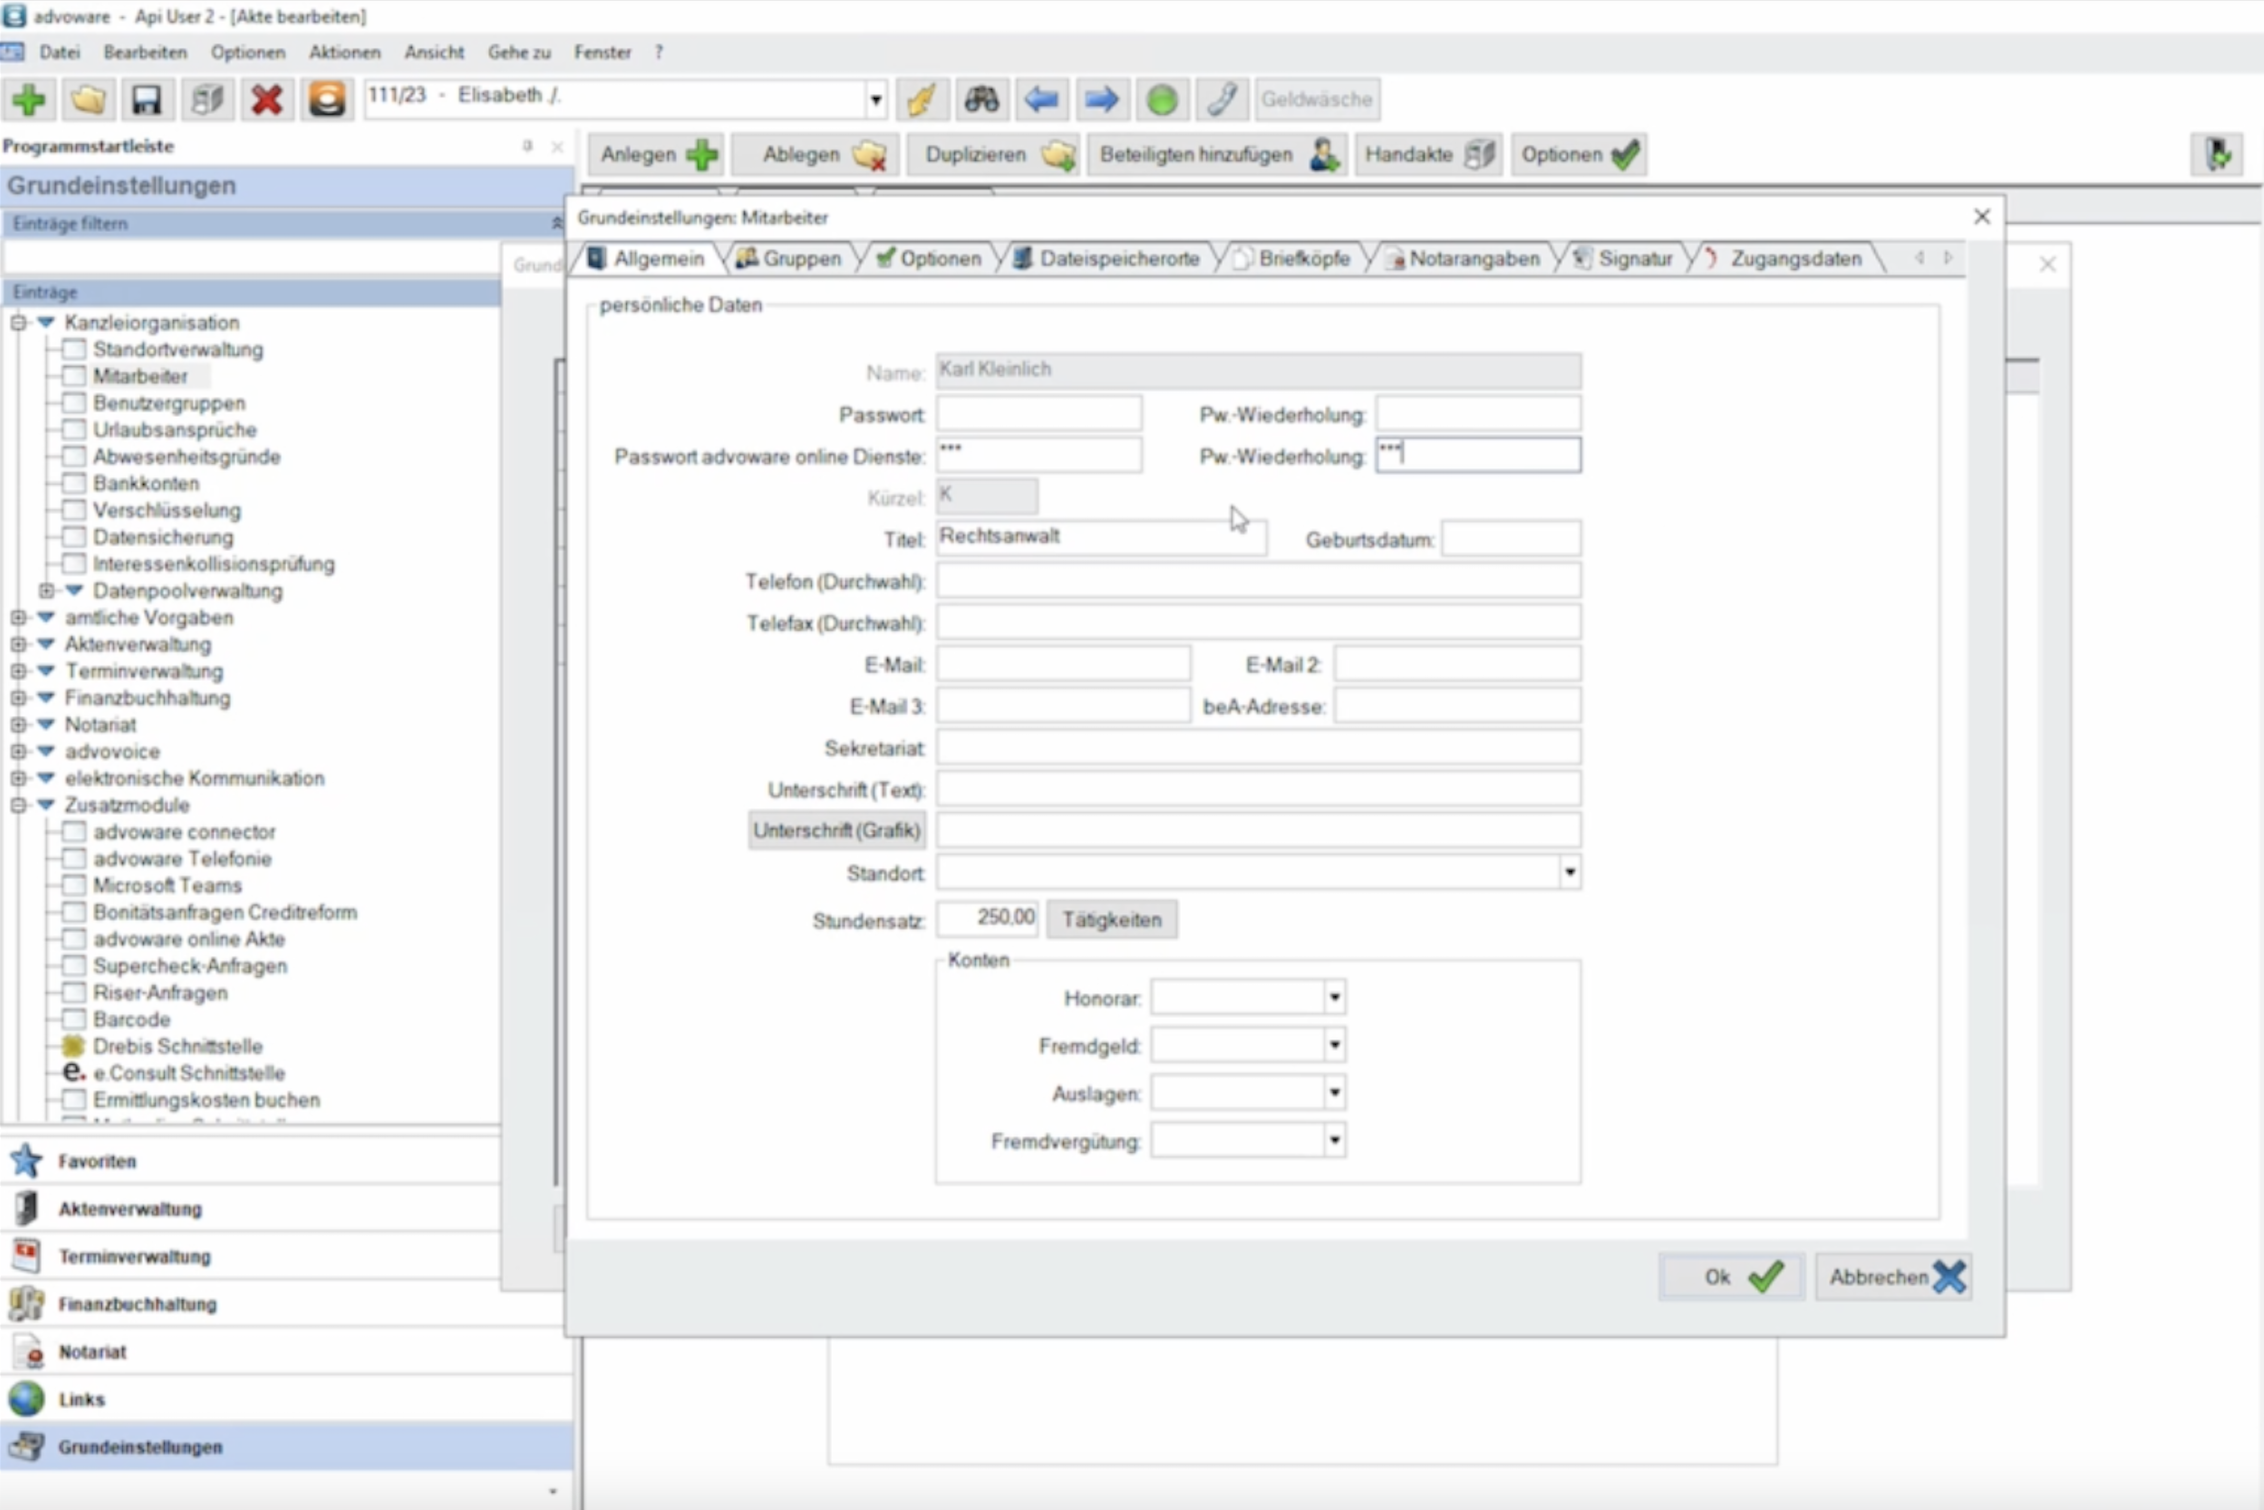Save with the floppy disk icon
This screenshot has width=2264, height=1510.
[147, 99]
